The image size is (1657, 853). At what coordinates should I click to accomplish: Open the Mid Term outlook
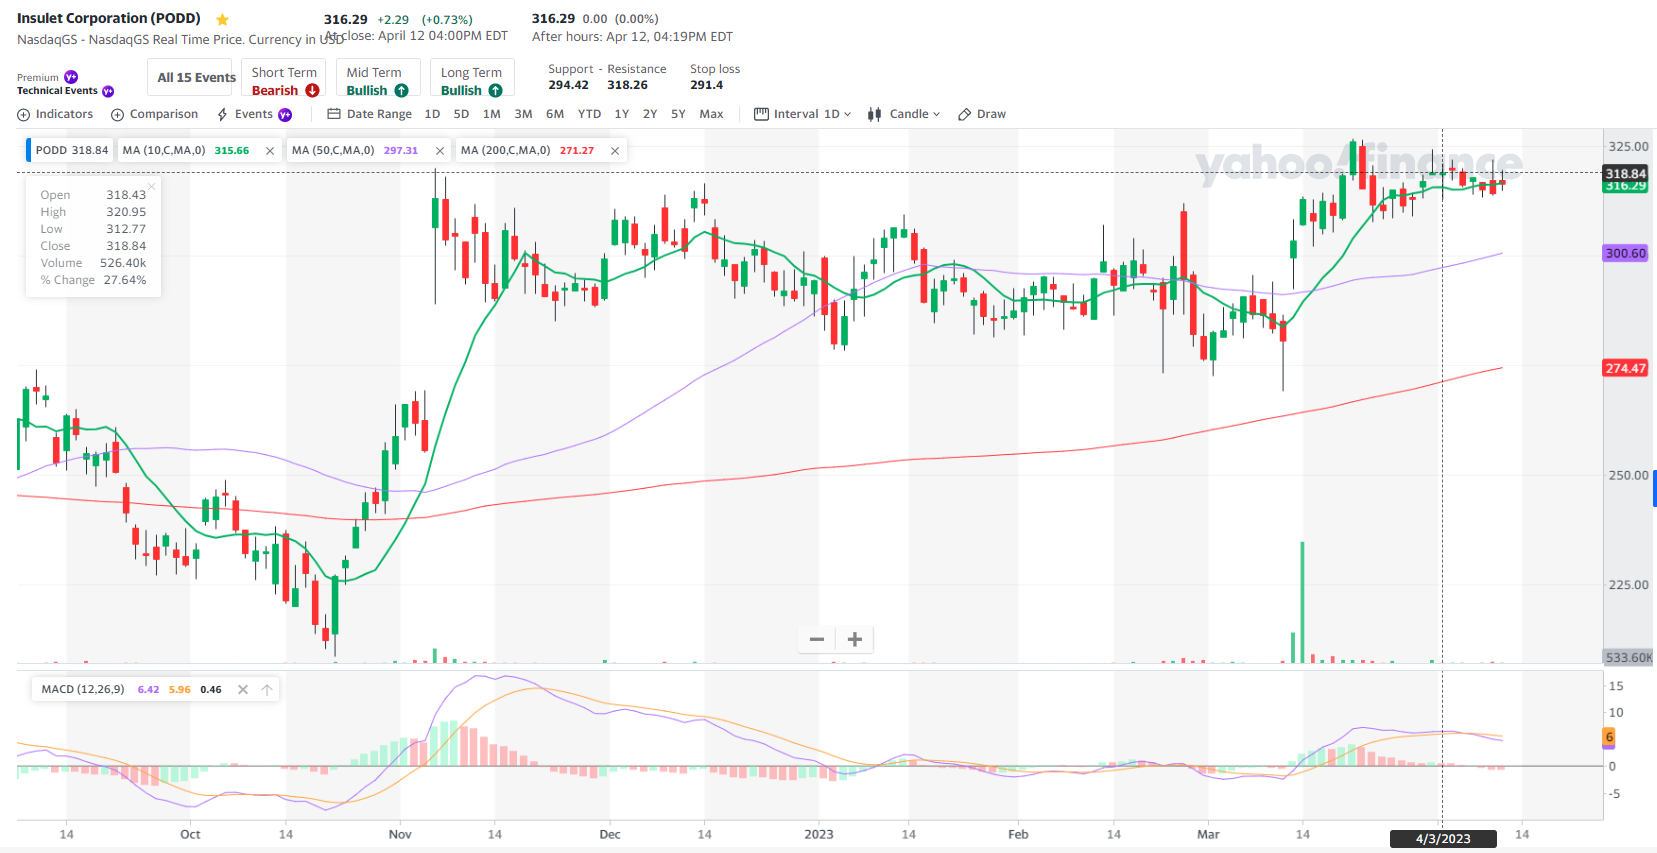coord(377,78)
